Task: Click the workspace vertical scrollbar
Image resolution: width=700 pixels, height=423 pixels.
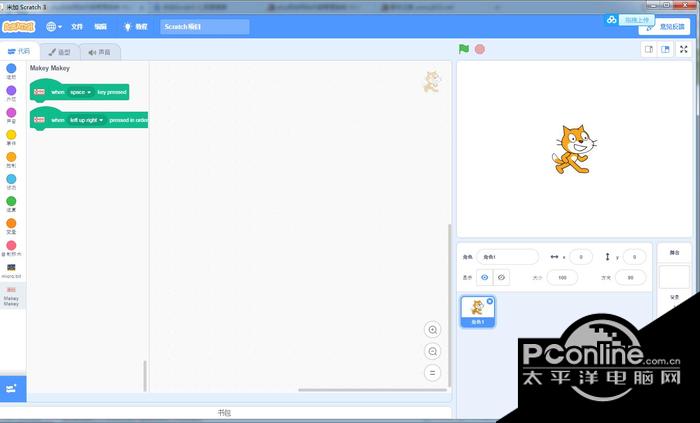Action: click(449, 305)
